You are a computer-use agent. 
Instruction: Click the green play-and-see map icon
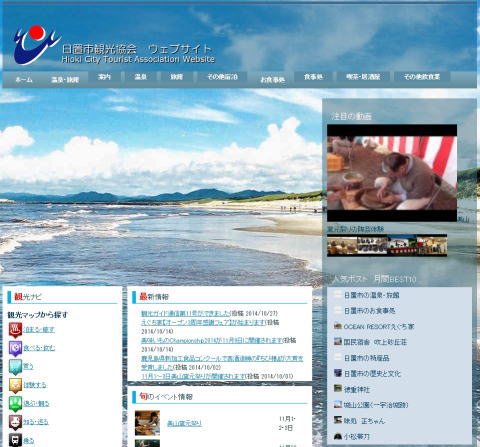click(15, 404)
